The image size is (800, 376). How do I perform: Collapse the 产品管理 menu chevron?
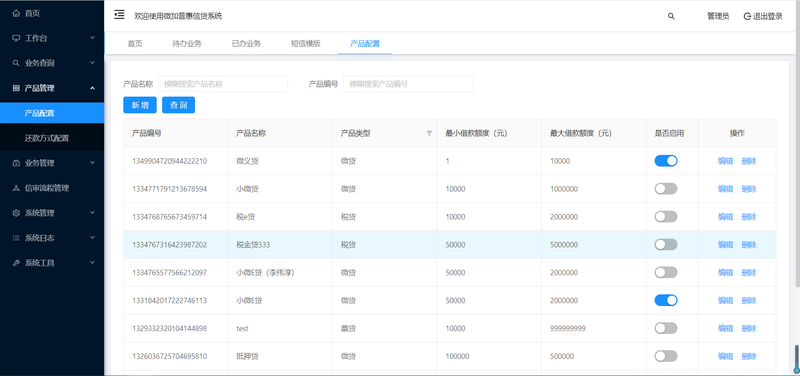(92, 88)
